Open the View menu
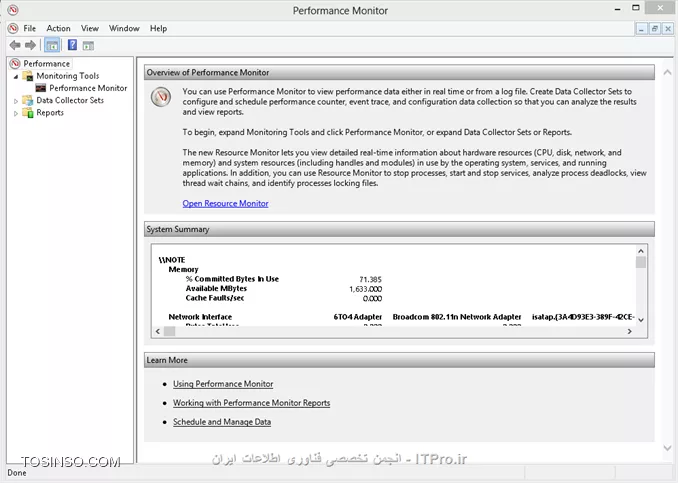The image size is (678, 483). 90,28
